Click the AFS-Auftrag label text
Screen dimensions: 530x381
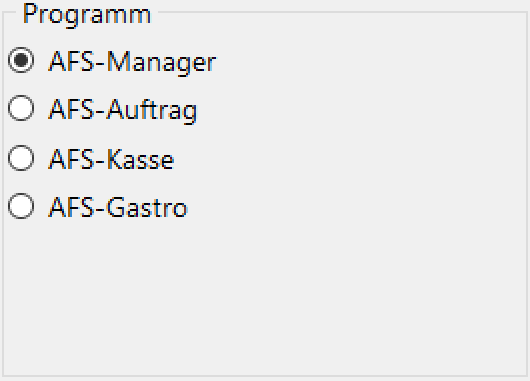(x=123, y=111)
